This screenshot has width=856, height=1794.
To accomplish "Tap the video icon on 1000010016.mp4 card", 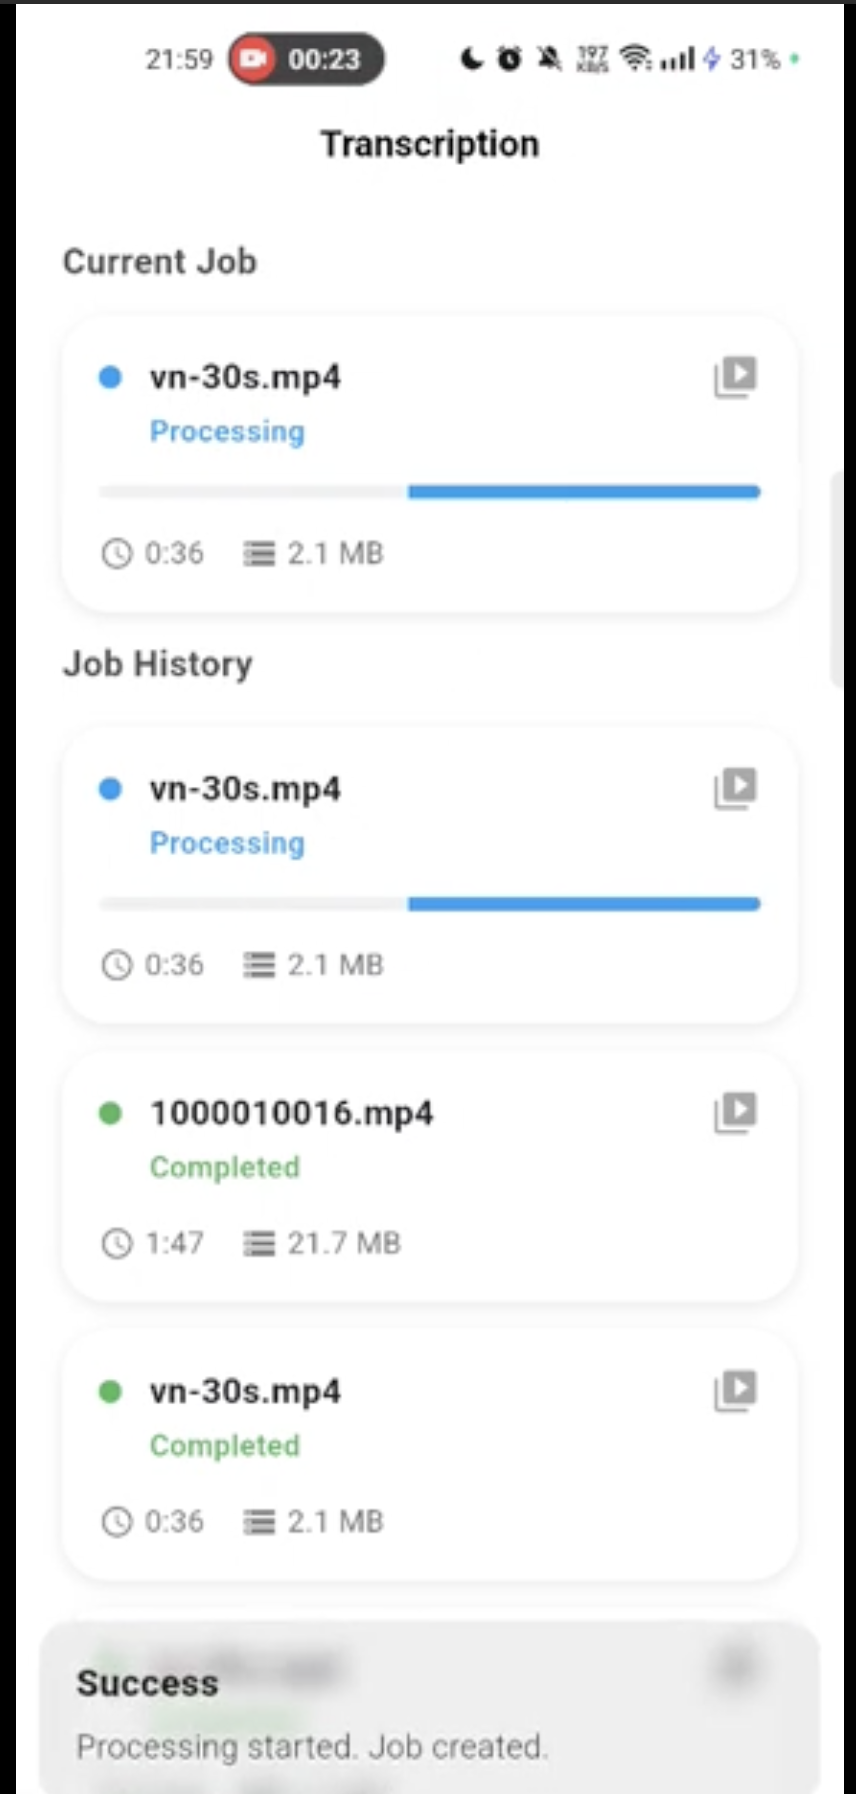I will (735, 1112).
